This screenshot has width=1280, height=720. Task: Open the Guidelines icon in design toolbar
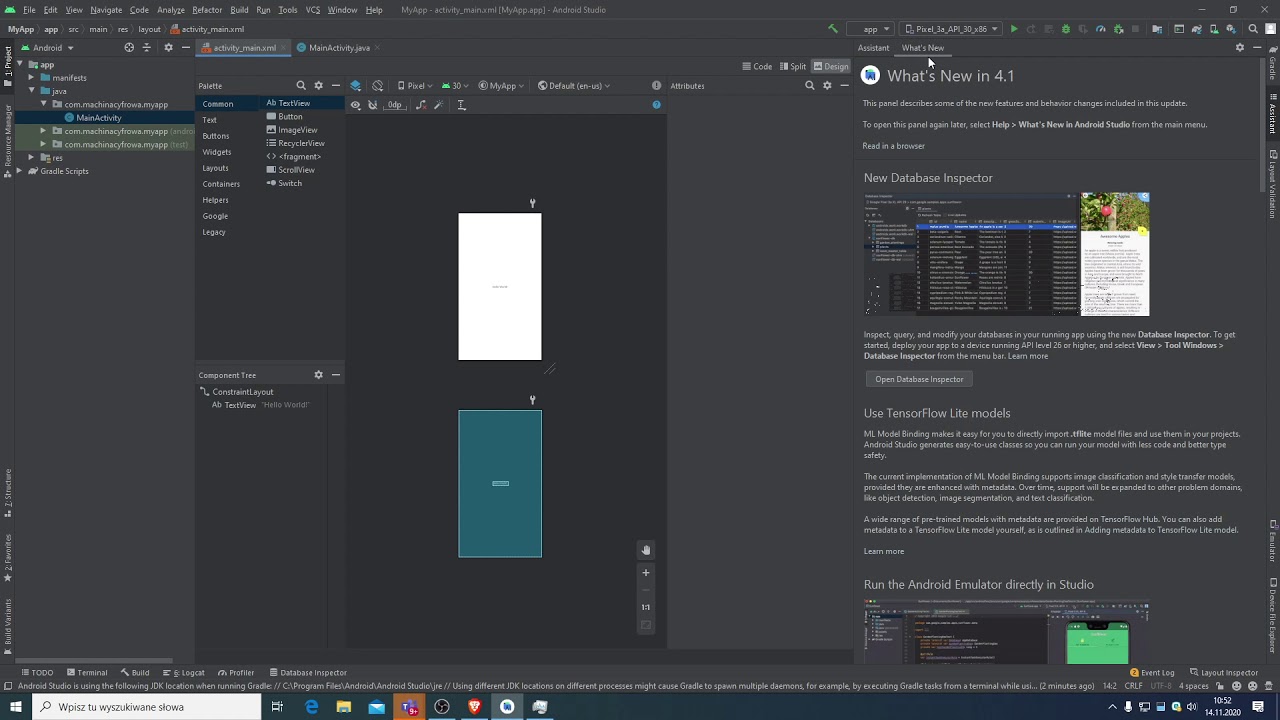point(461,105)
